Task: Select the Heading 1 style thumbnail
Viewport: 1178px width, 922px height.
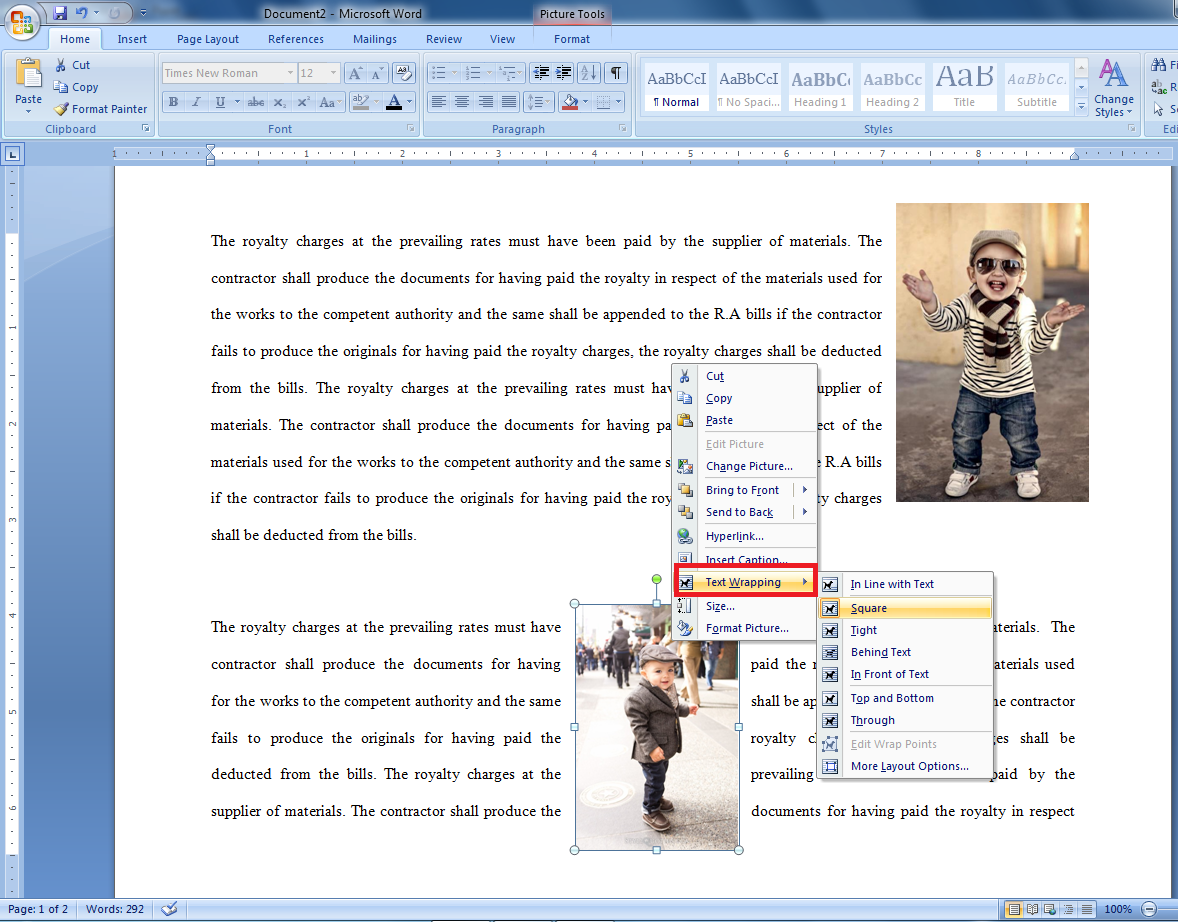Action: (x=820, y=88)
